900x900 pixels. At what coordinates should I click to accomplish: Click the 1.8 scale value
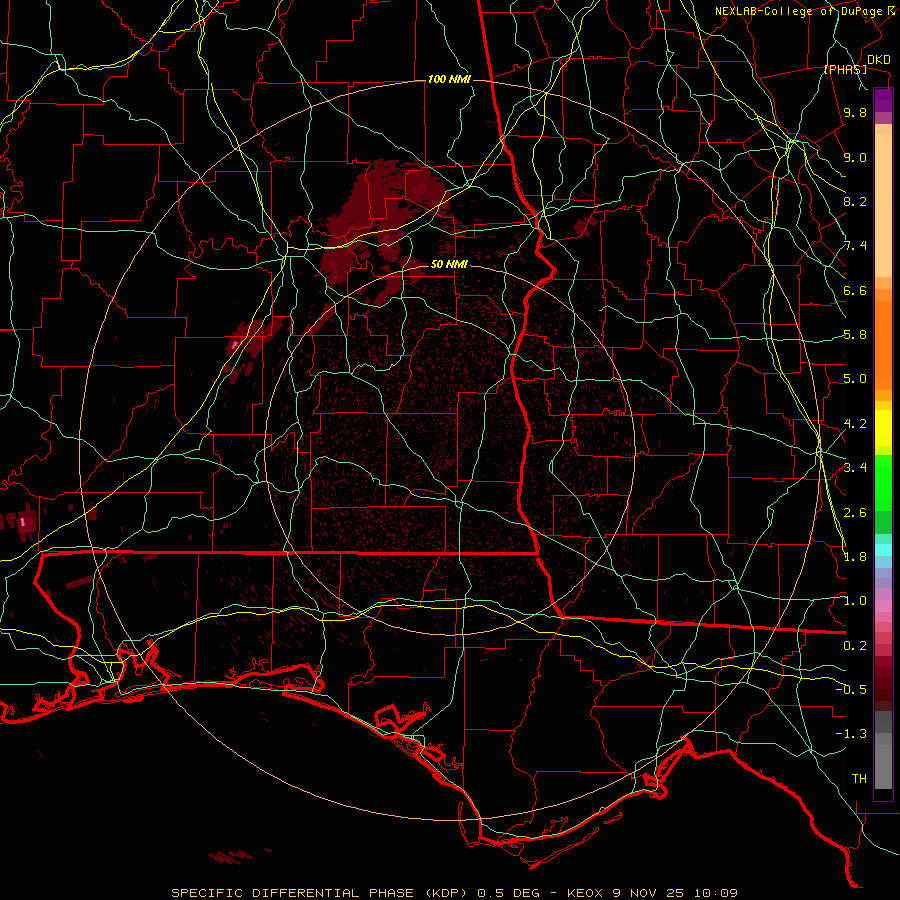pyautogui.click(x=855, y=557)
